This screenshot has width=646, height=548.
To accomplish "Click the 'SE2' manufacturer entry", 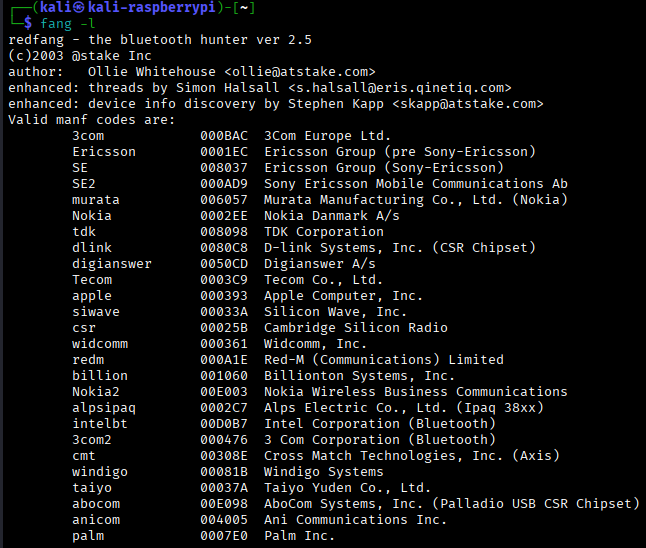I will tap(84, 184).
